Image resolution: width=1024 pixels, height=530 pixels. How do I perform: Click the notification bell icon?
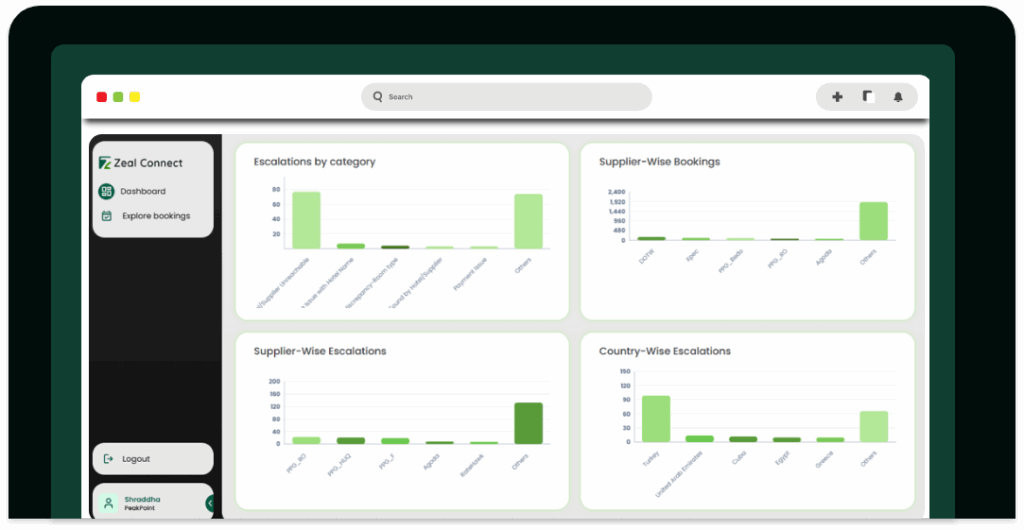pyautogui.click(x=897, y=97)
